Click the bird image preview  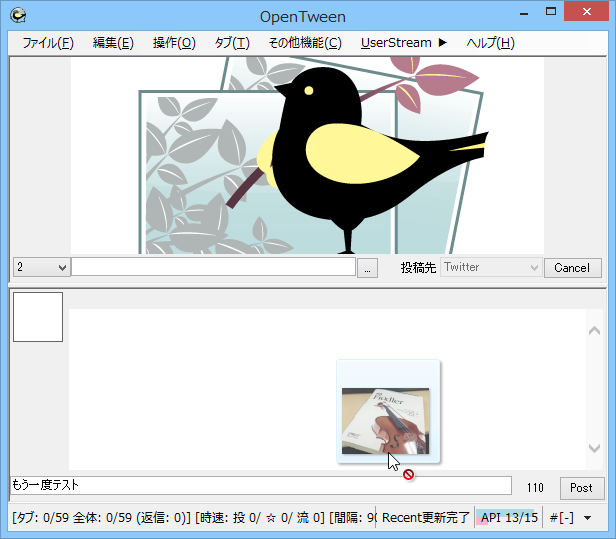(x=307, y=156)
